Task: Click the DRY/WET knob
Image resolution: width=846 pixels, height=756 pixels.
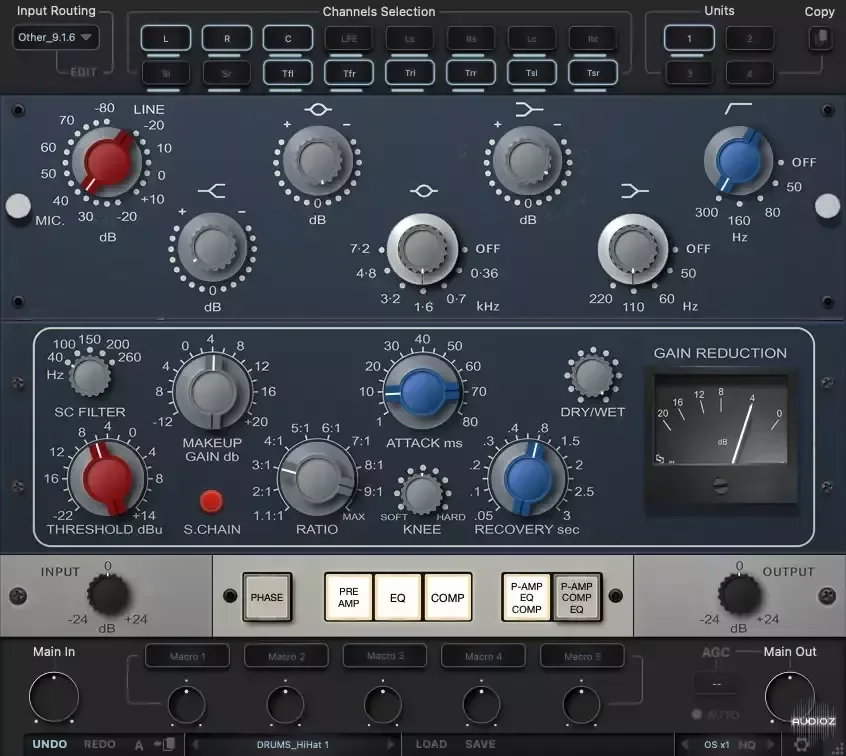Action: 592,376
